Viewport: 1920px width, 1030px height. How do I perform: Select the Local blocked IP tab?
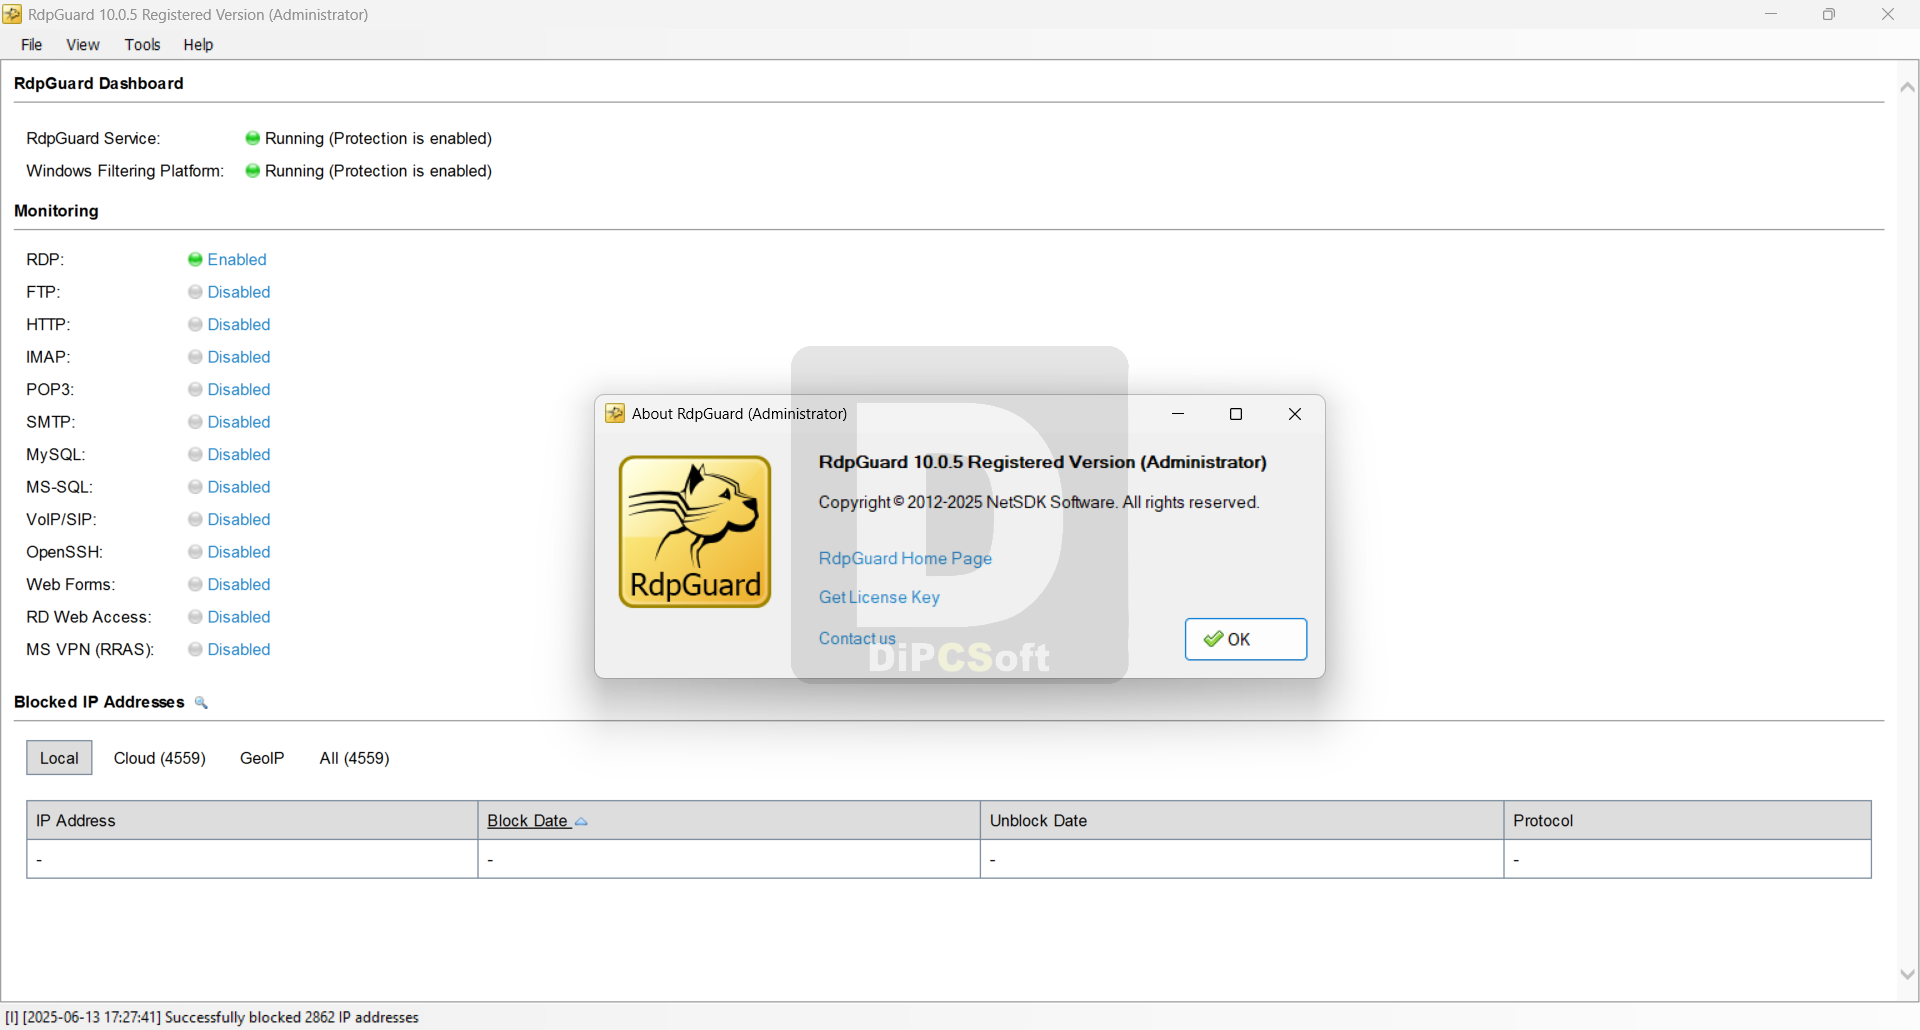click(x=59, y=758)
